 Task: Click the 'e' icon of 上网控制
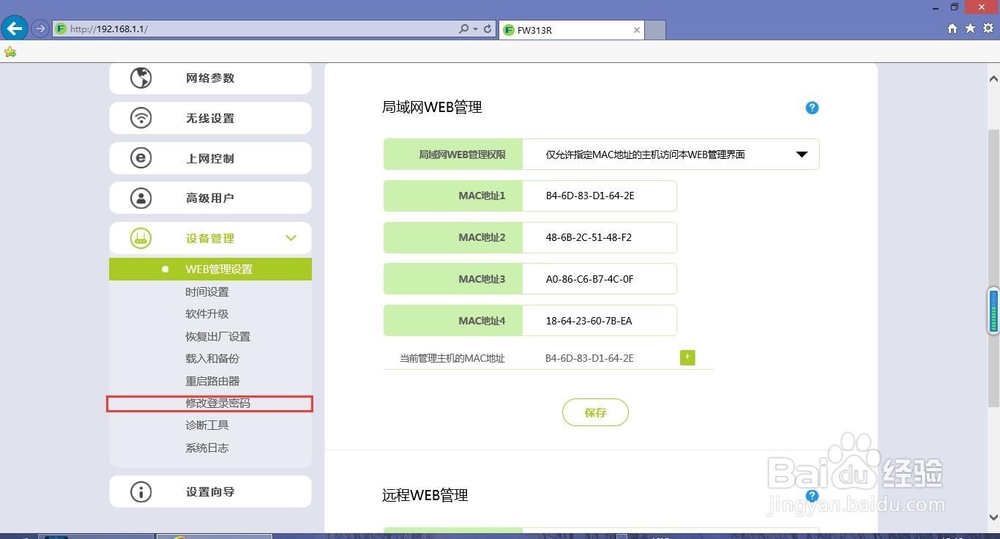click(141, 158)
